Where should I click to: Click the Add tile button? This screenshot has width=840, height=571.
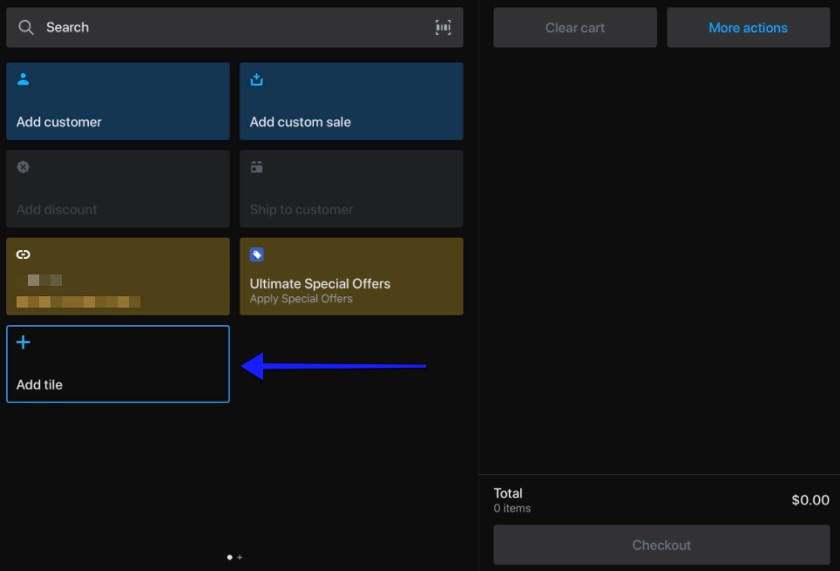coord(118,364)
